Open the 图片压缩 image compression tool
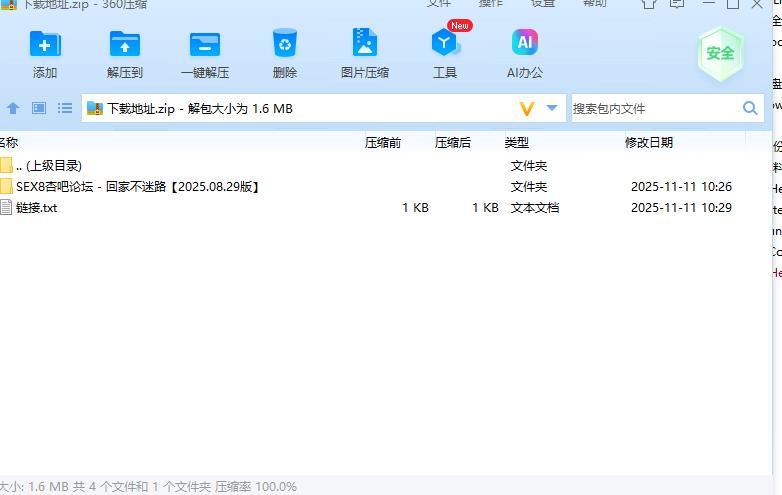This screenshot has width=782, height=495. pos(365,45)
